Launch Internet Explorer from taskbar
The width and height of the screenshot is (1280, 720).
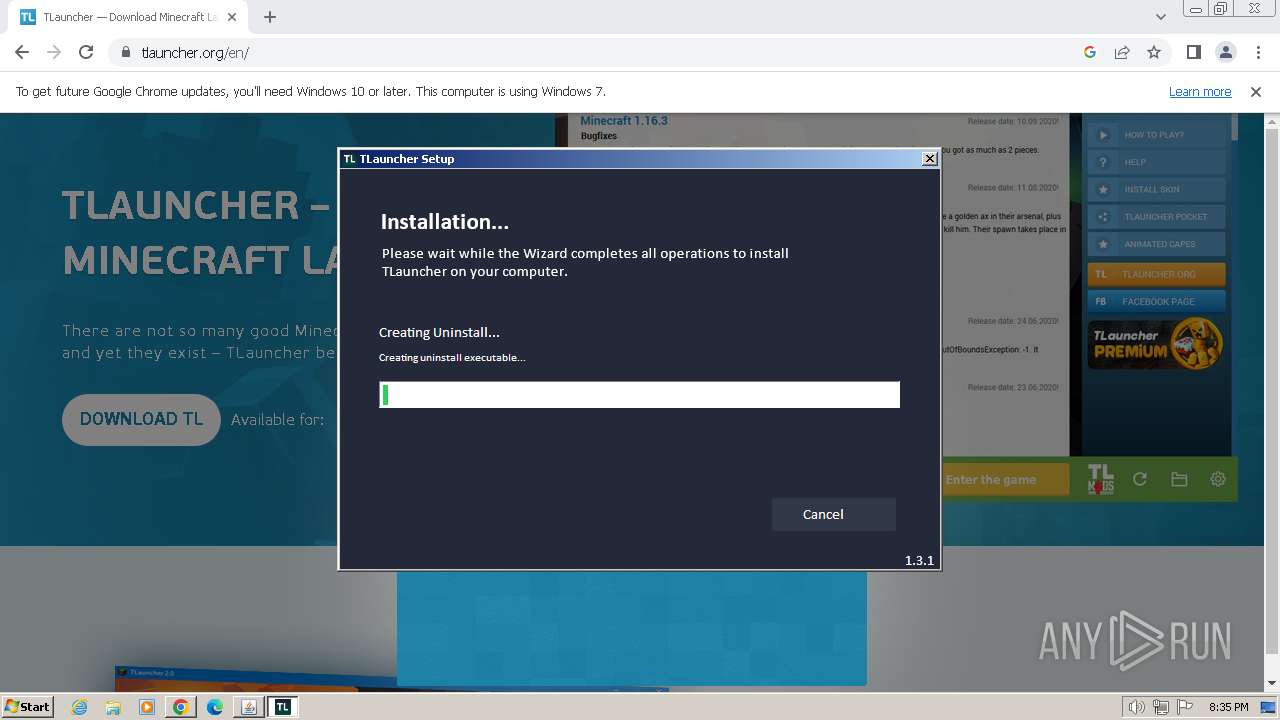coord(80,707)
